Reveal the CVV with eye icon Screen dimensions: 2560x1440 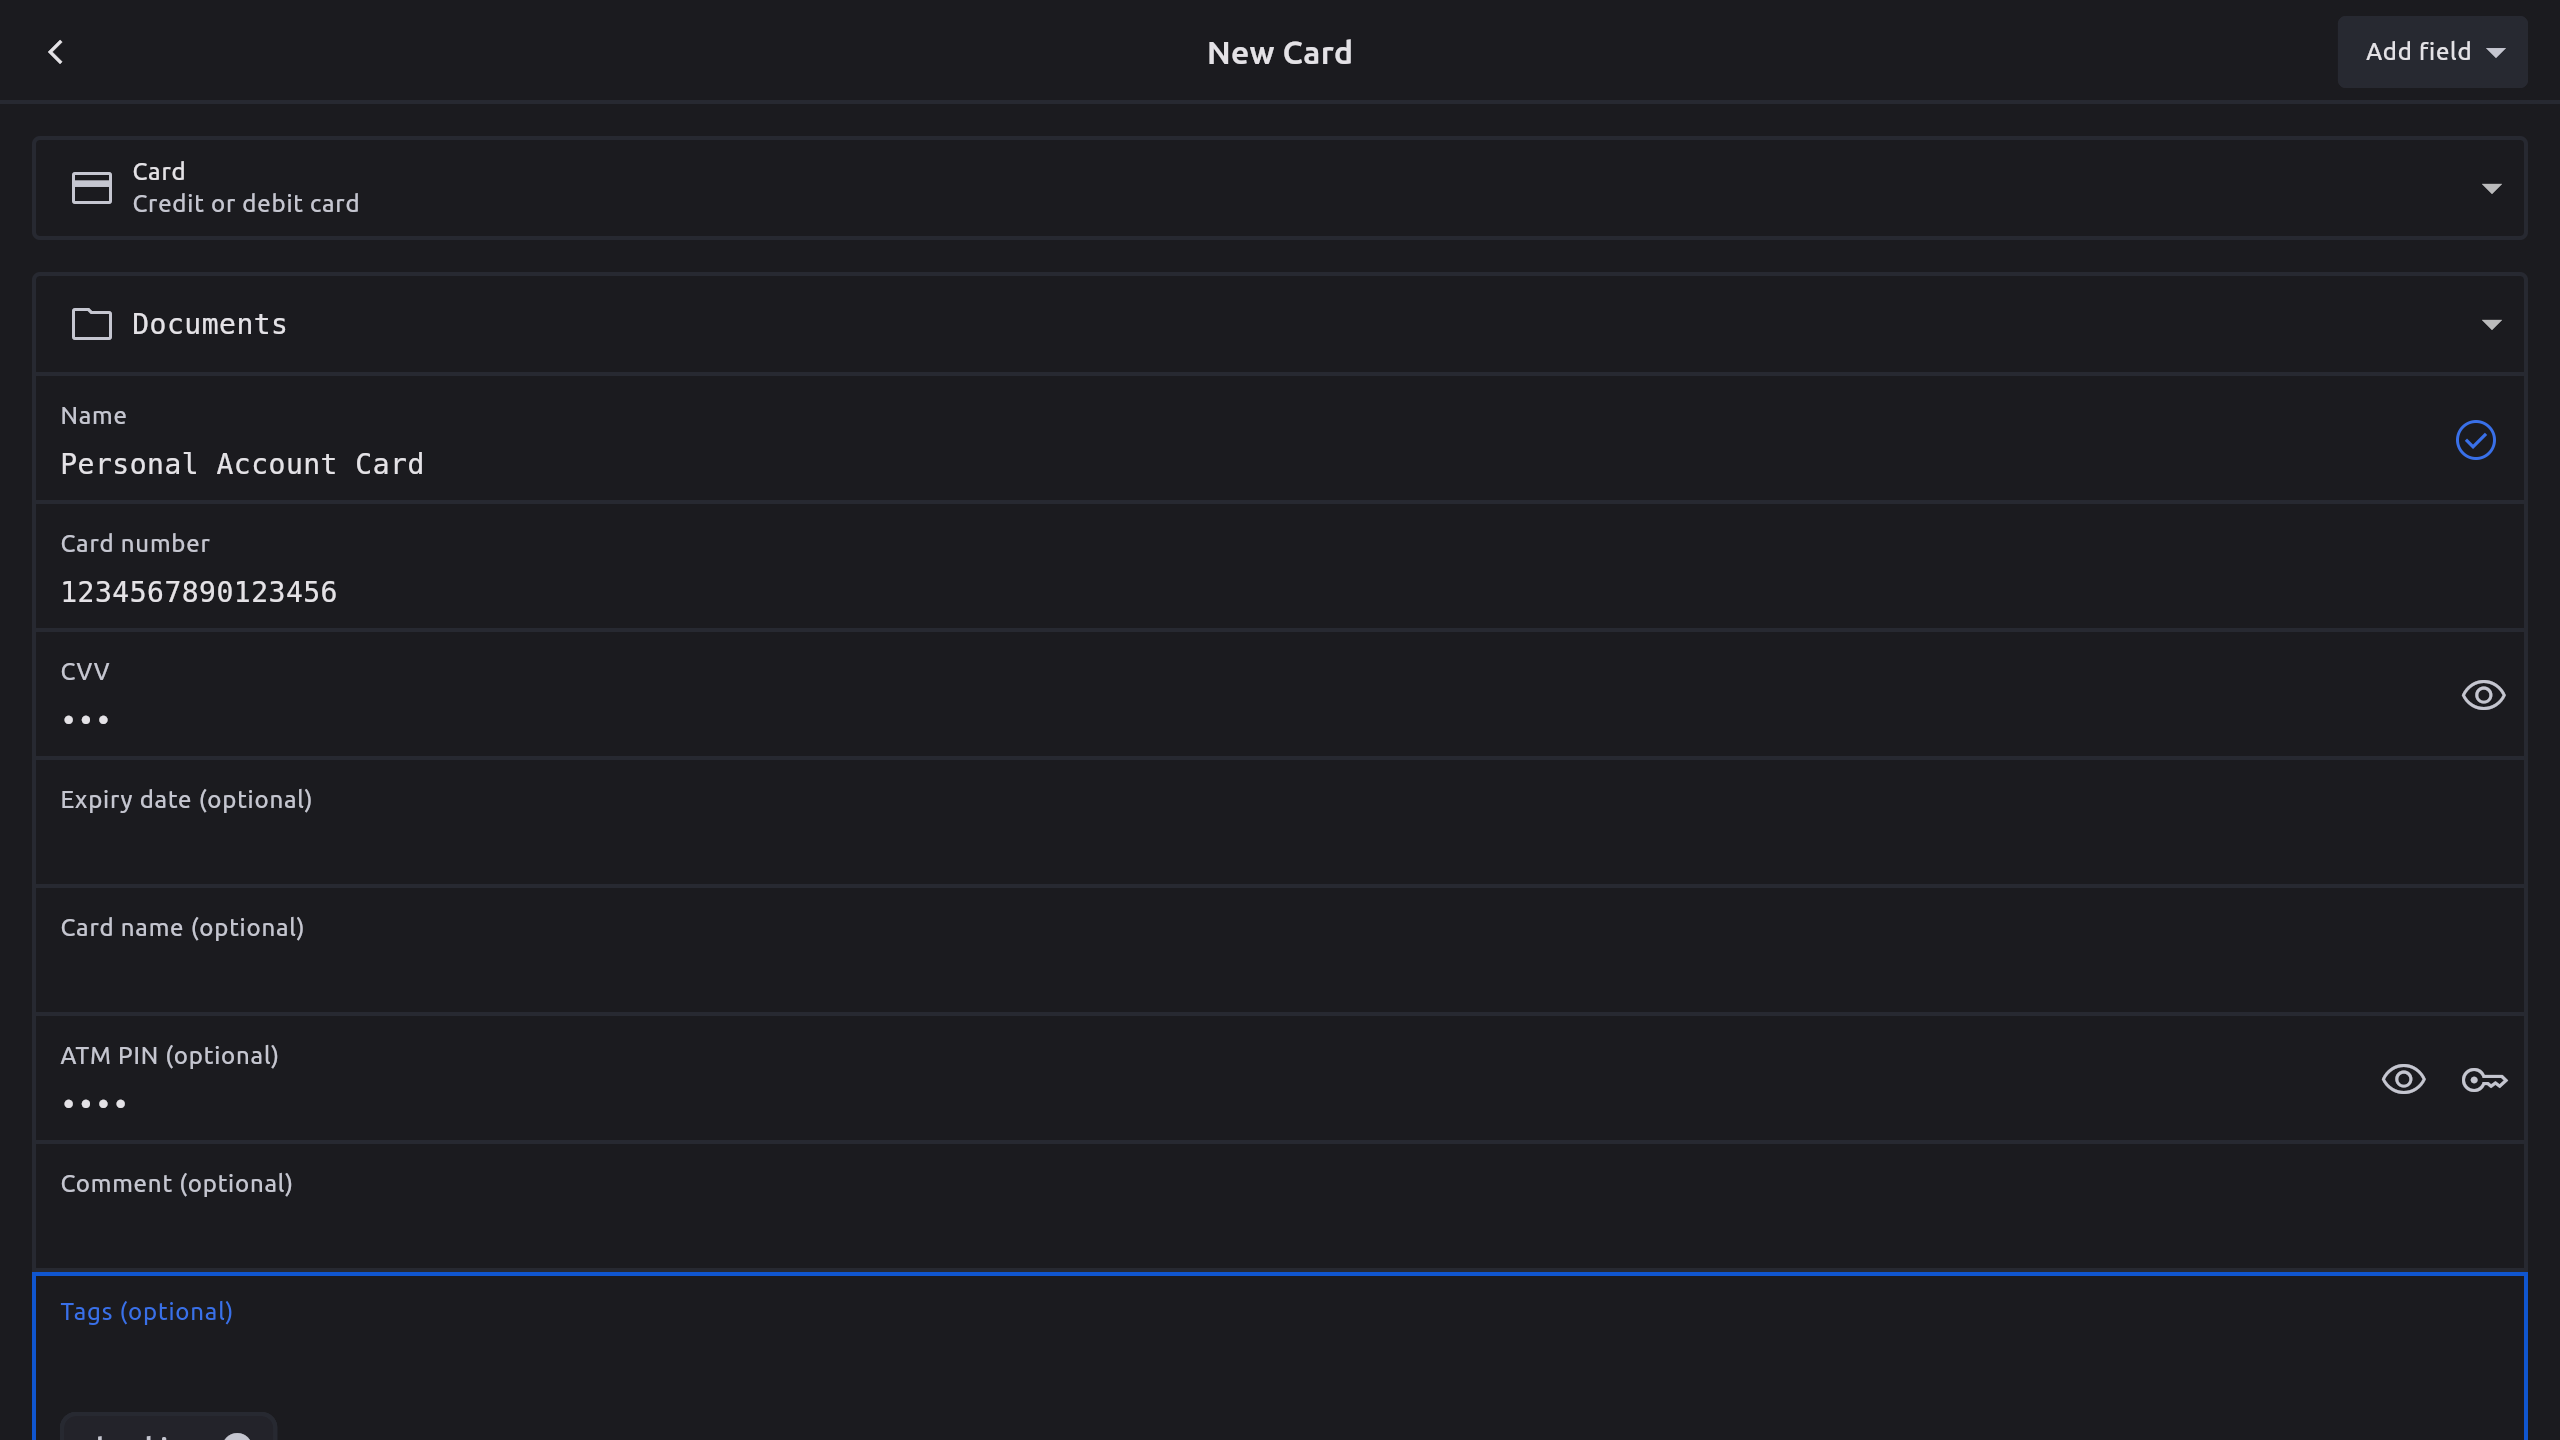(2483, 695)
